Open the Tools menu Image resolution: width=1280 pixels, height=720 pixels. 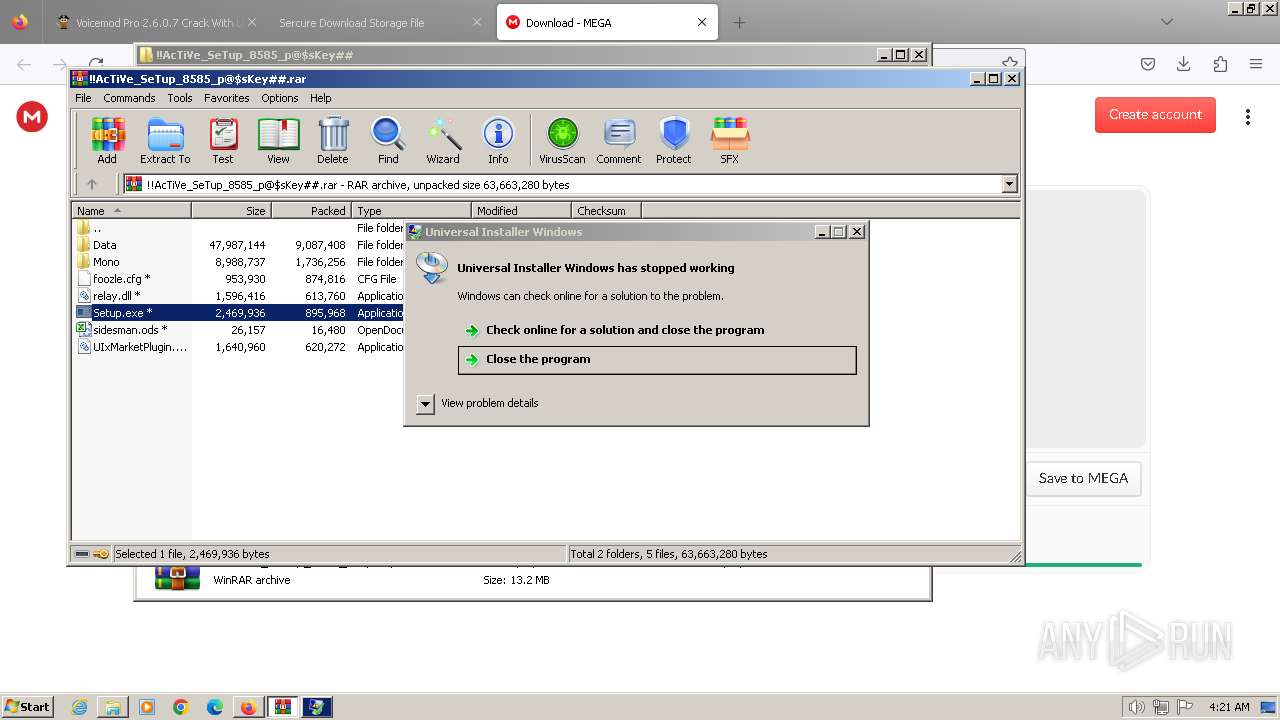pyautogui.click(x=180, y=98)
